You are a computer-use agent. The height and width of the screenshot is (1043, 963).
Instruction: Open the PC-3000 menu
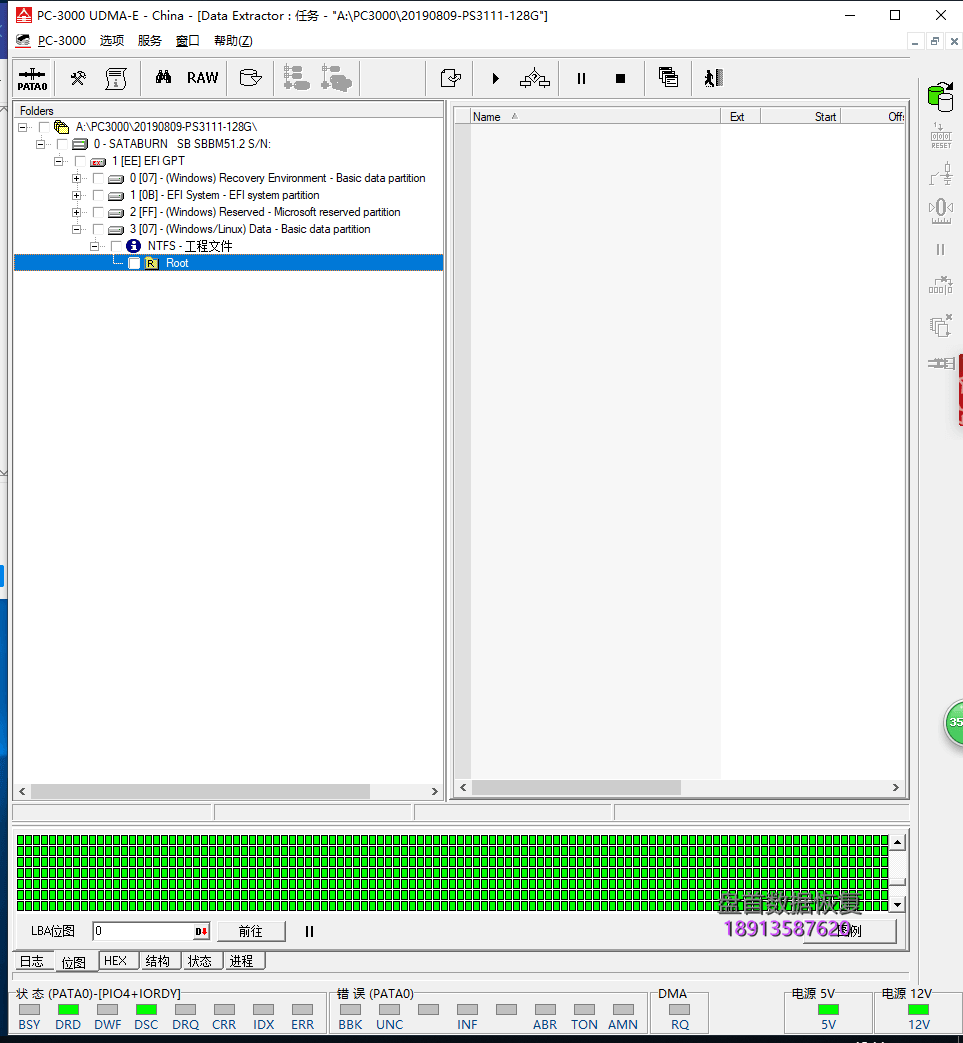(x=61, y=41)
